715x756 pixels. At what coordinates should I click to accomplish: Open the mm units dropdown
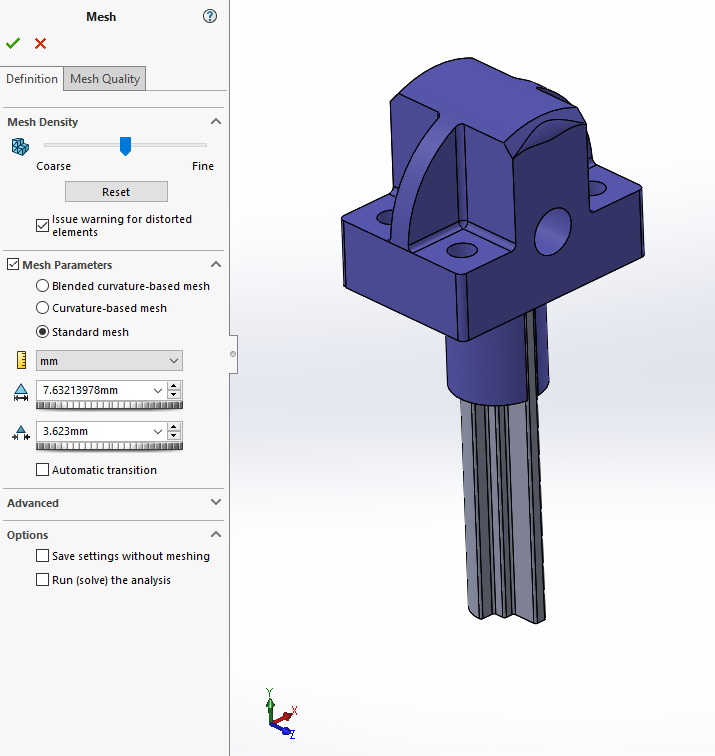click(x=109, y=360)
